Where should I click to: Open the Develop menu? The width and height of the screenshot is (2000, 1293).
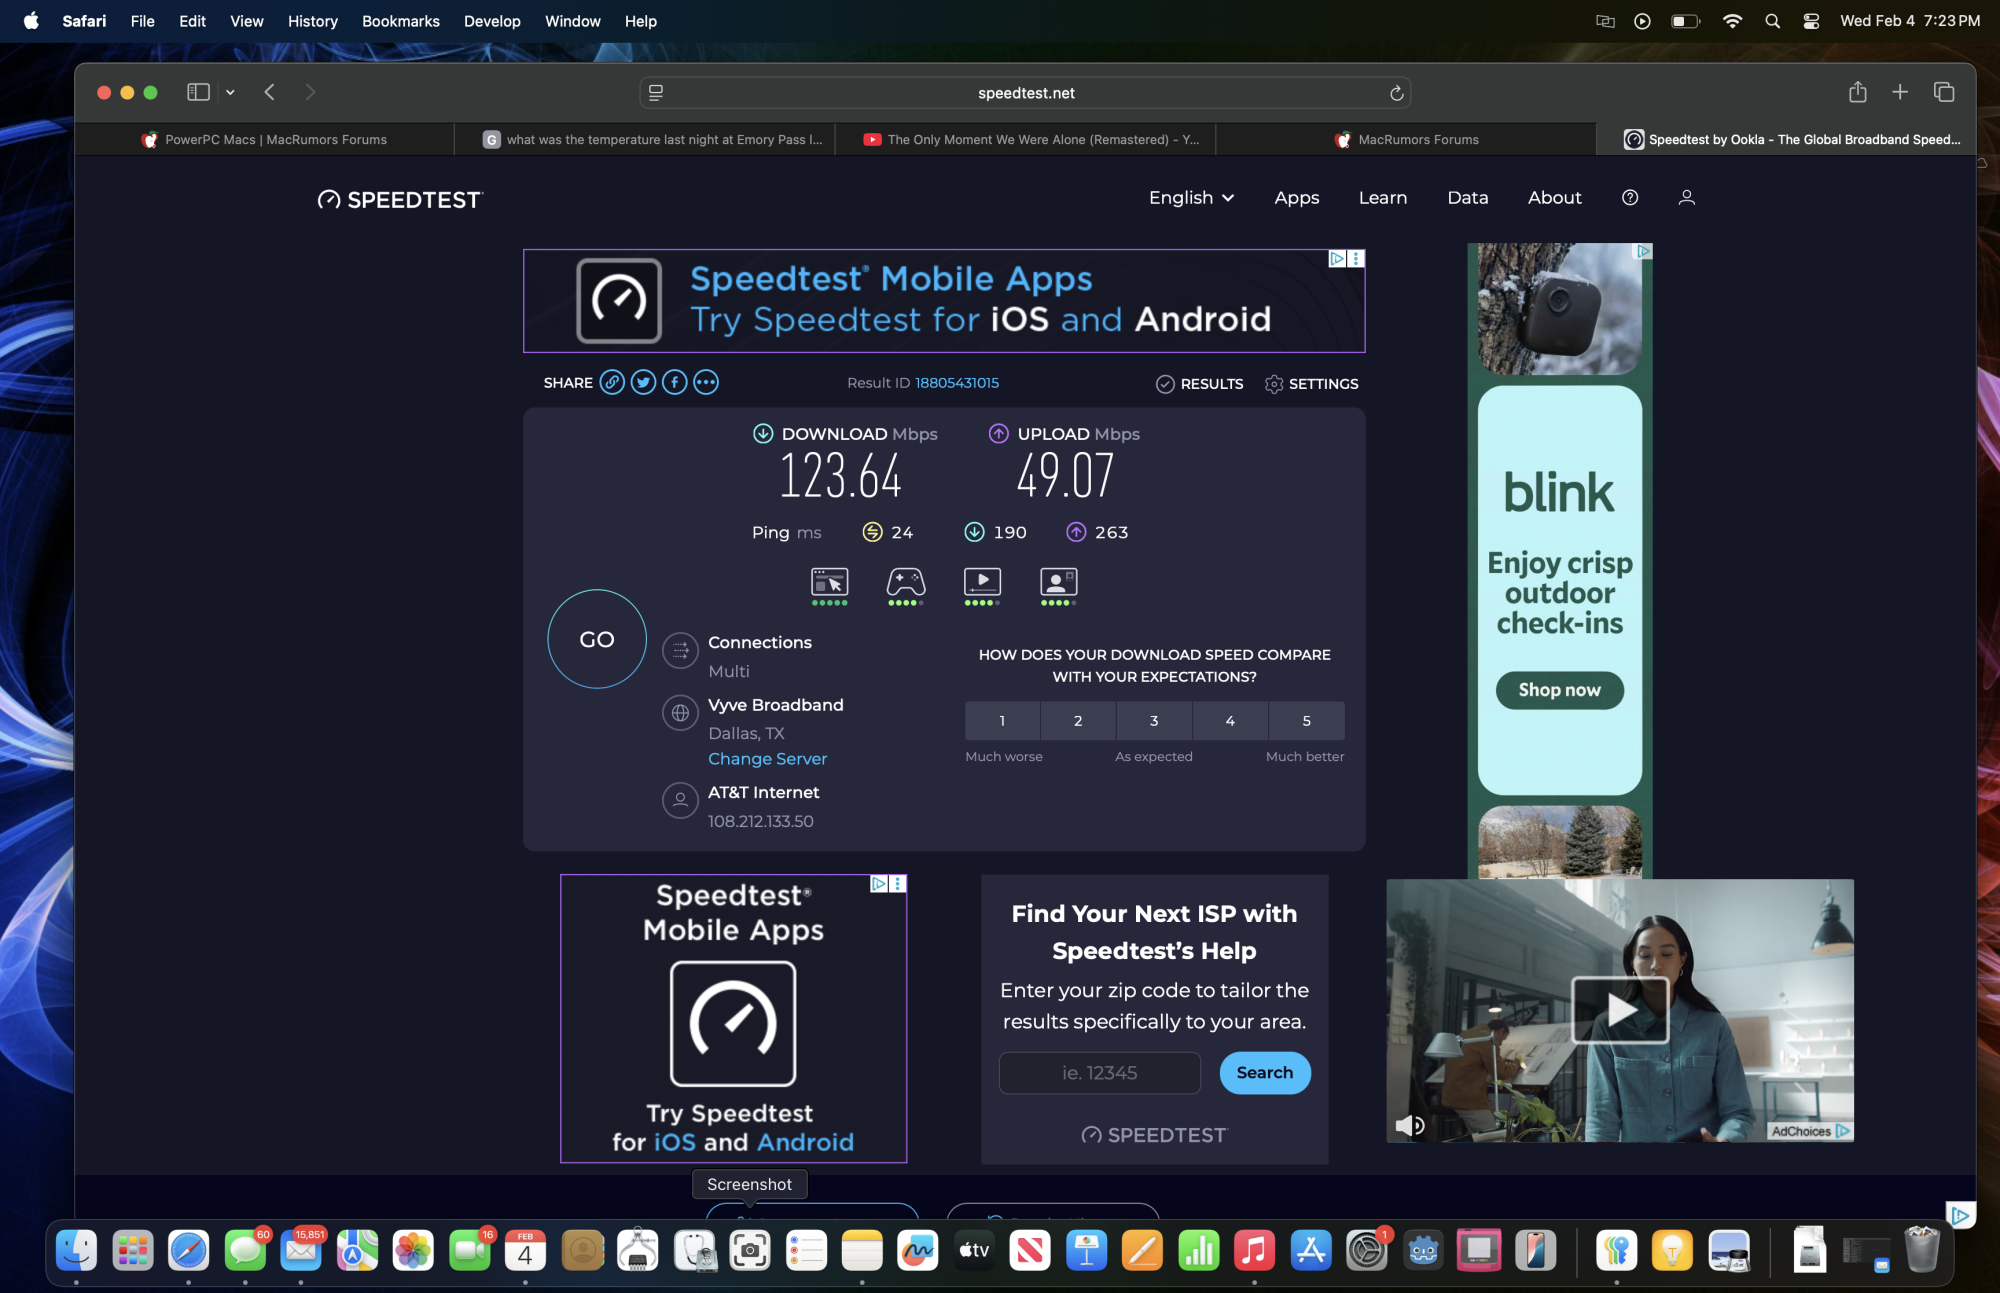pos(492,21)
